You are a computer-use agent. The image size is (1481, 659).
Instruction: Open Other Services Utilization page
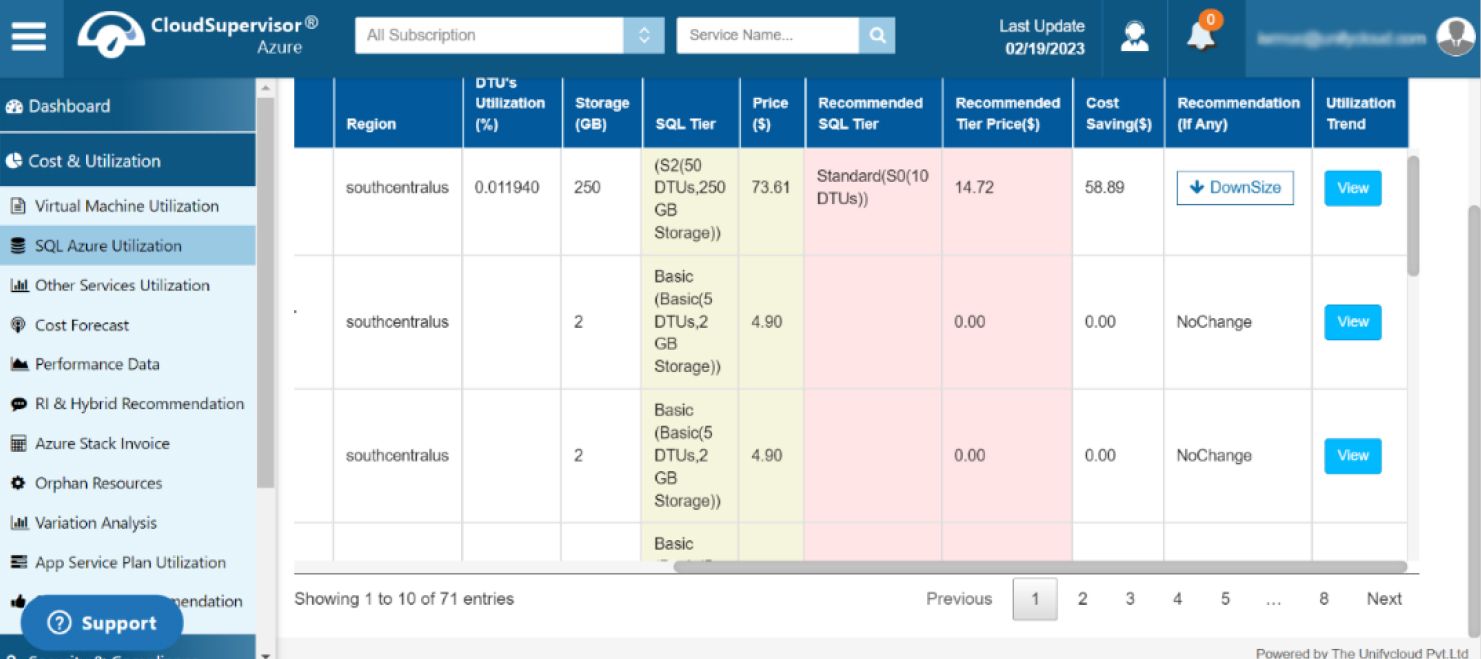pyautogui.click(x=127, y=285)
